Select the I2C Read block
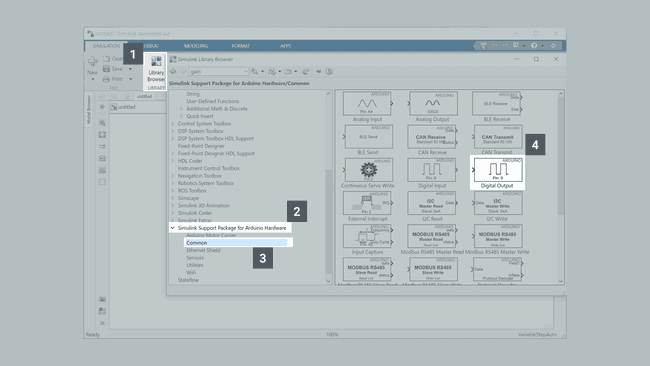Screen dimensions: 650x366 tap(432, 206)
